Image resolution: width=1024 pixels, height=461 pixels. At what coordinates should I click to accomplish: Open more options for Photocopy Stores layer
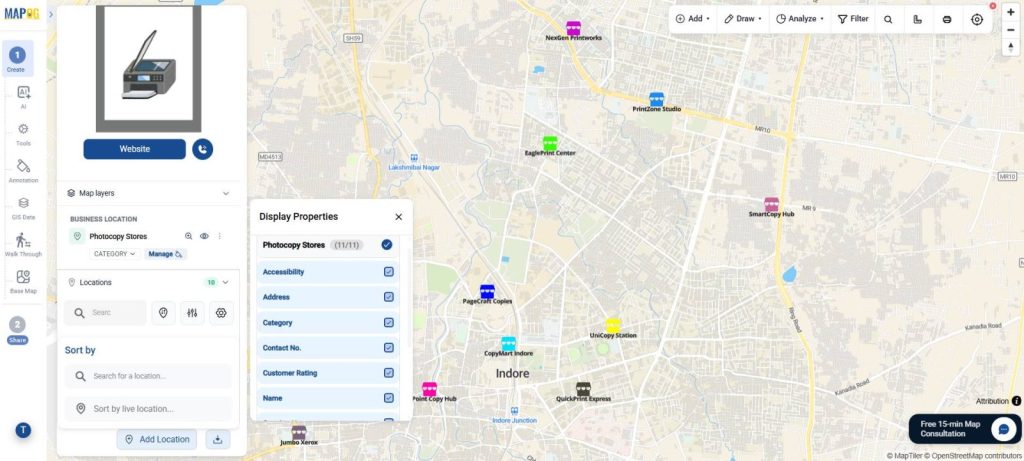pos(219,236)
